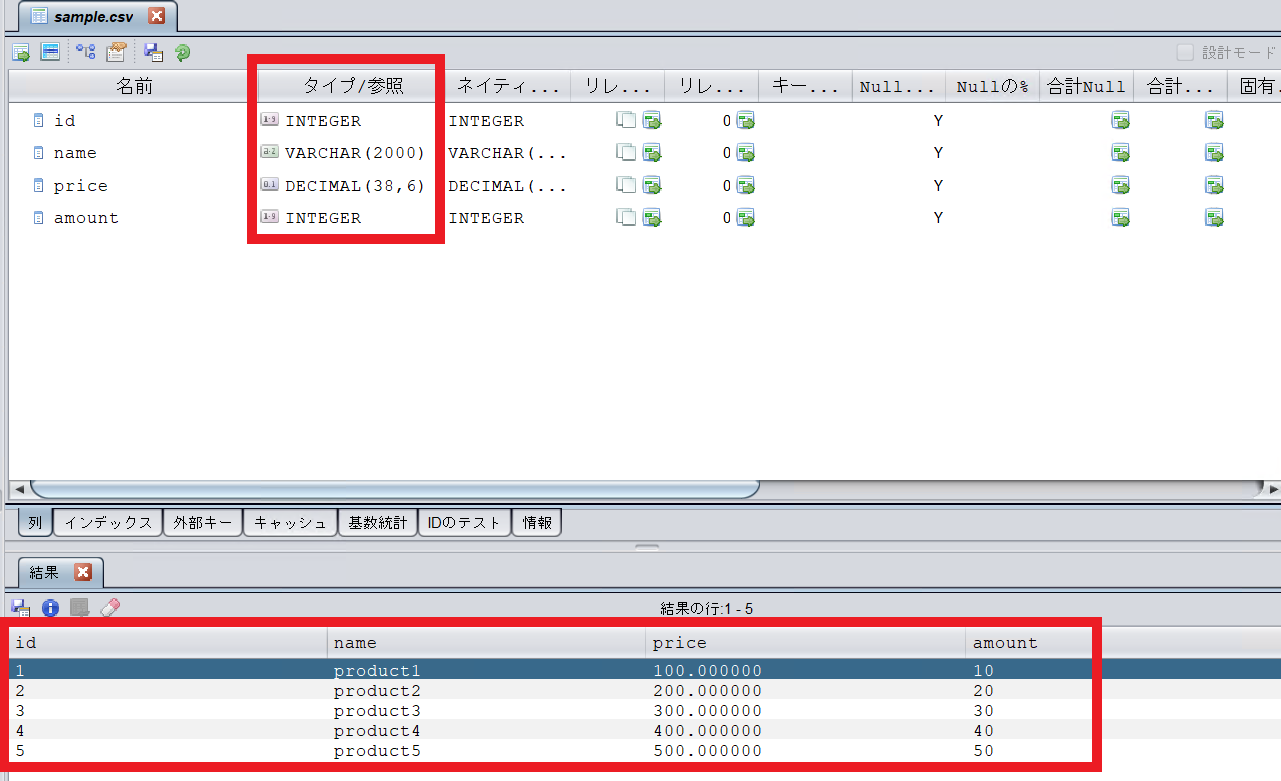Viewport: 1281px width, 781px height.
Task: Click the Nullの% column header
Action: [x=993, y=87]
